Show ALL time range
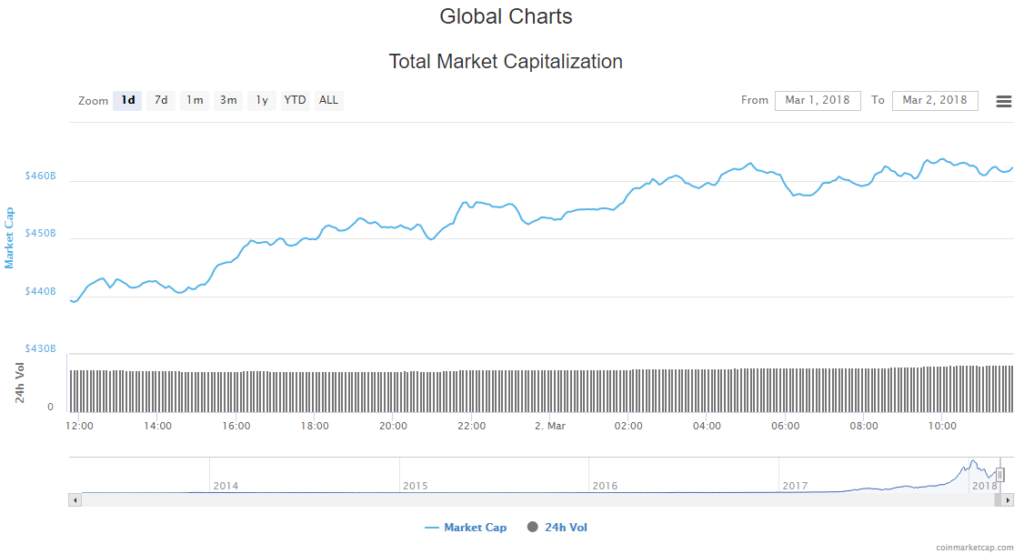Screen dimensions: 1024x554 pos(328,100)
